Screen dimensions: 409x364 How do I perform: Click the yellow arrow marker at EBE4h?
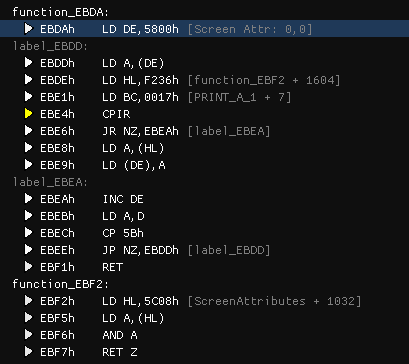[x=29, y=114]
